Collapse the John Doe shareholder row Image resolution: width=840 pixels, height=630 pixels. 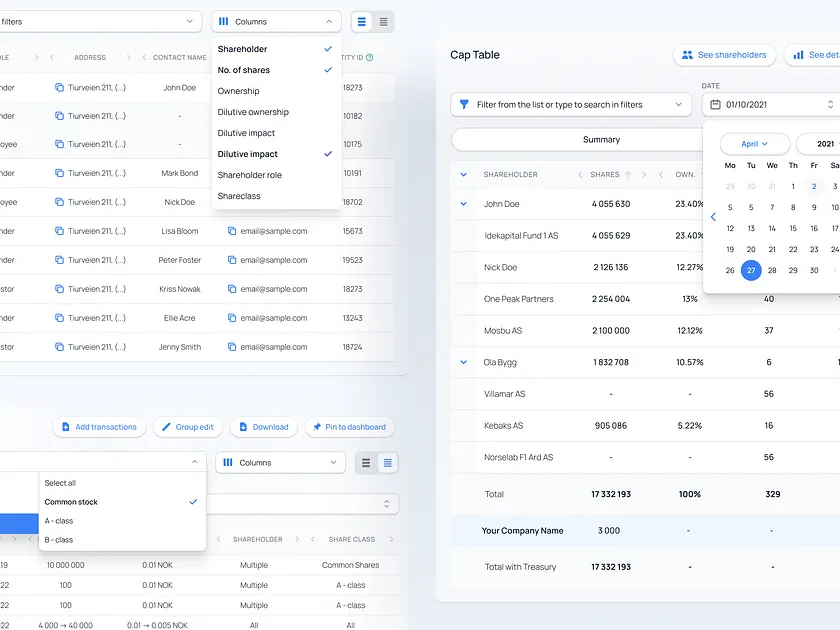(x=462, y=202)
